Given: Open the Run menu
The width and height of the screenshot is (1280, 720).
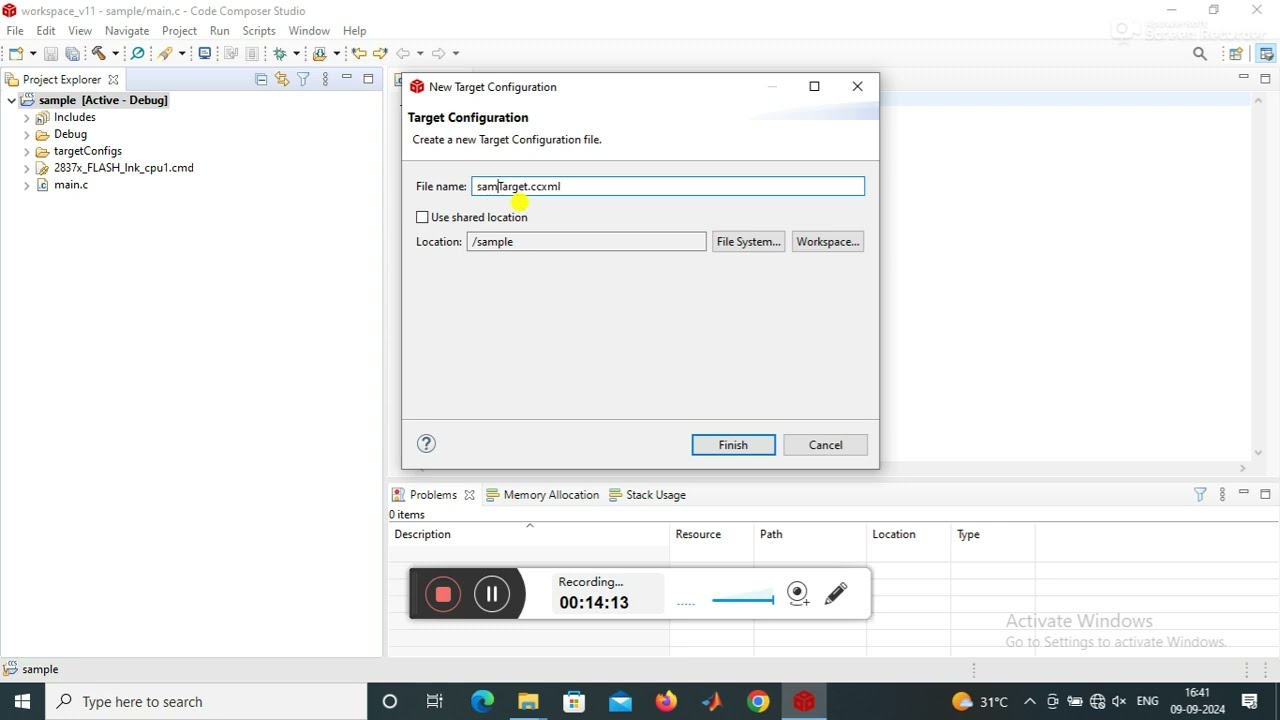Looking at the screenshot, I should click(220, 31).
